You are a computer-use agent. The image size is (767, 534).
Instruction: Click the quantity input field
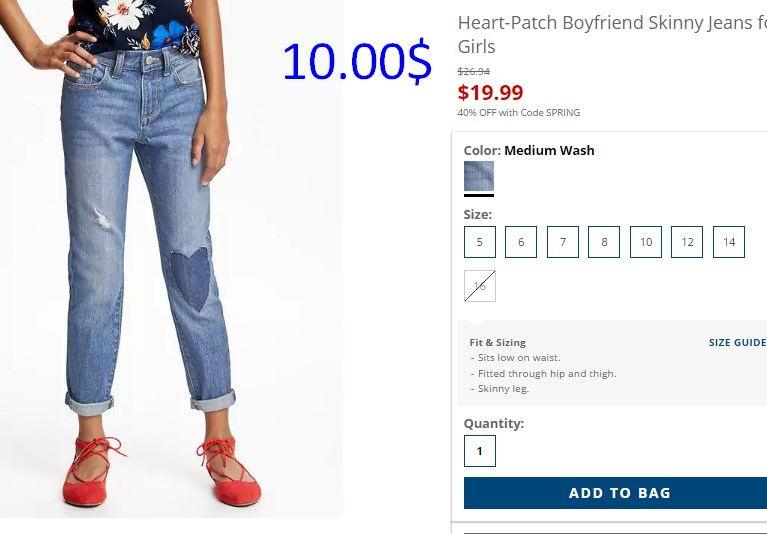(479, 451)
